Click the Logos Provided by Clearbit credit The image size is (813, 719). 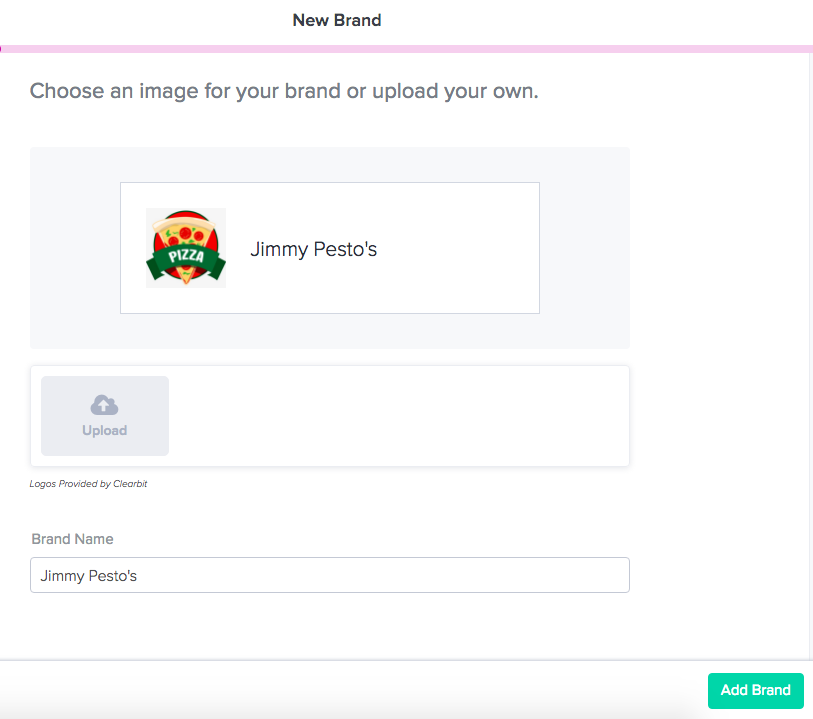[88, 484]
